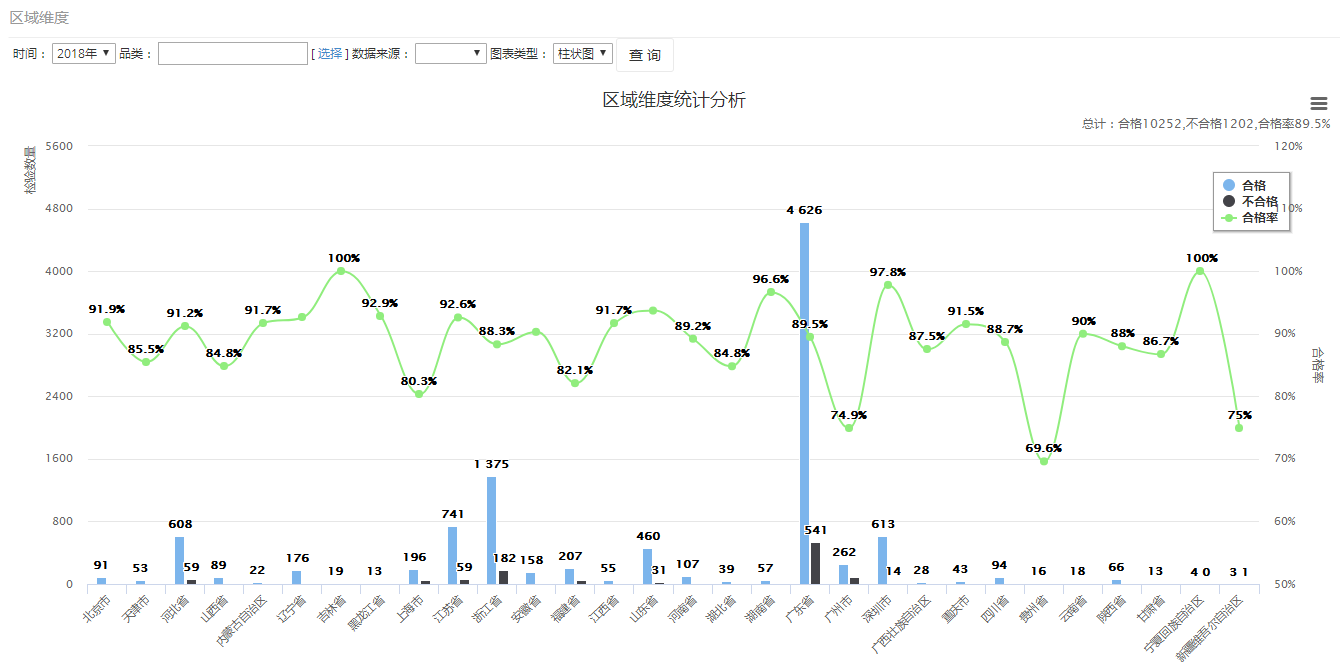Click the tall 广东省 blue bar
Viewport: 1340px width, 672px height.
click(804, 400)
